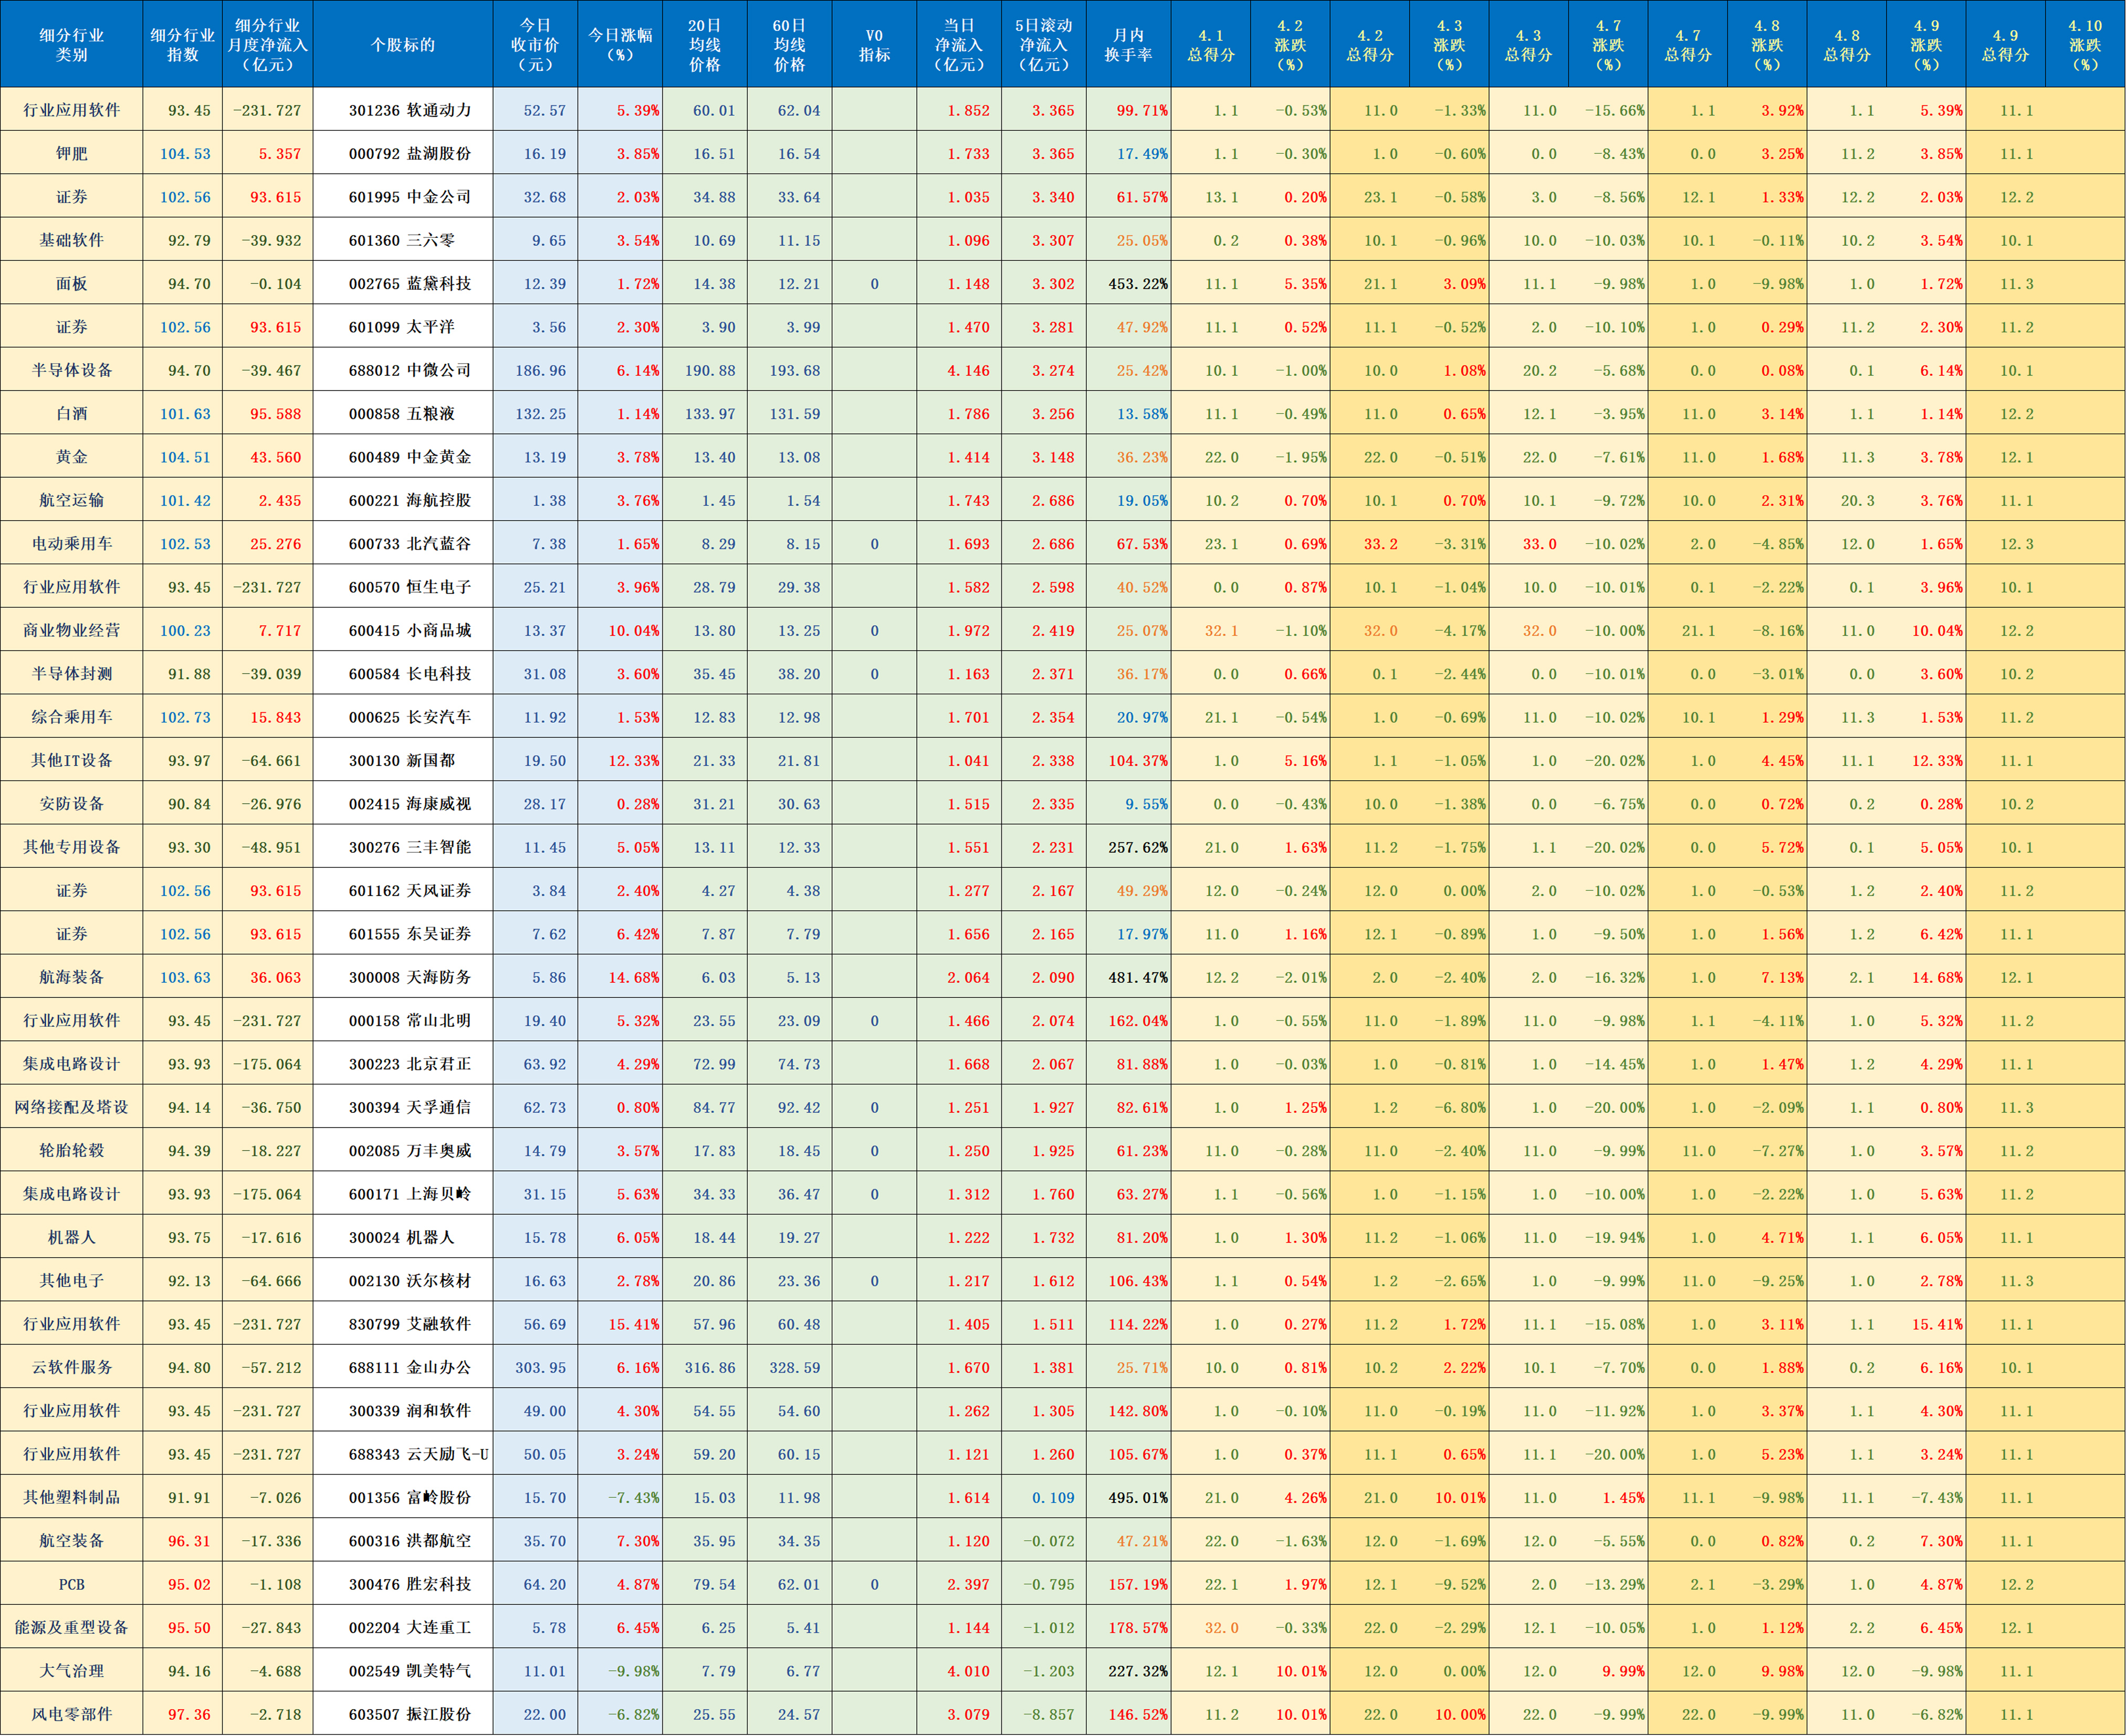2126x1736 pixels.
Task: Click the 网络接配及塔设 industry cell
Action: point(72,1107)
